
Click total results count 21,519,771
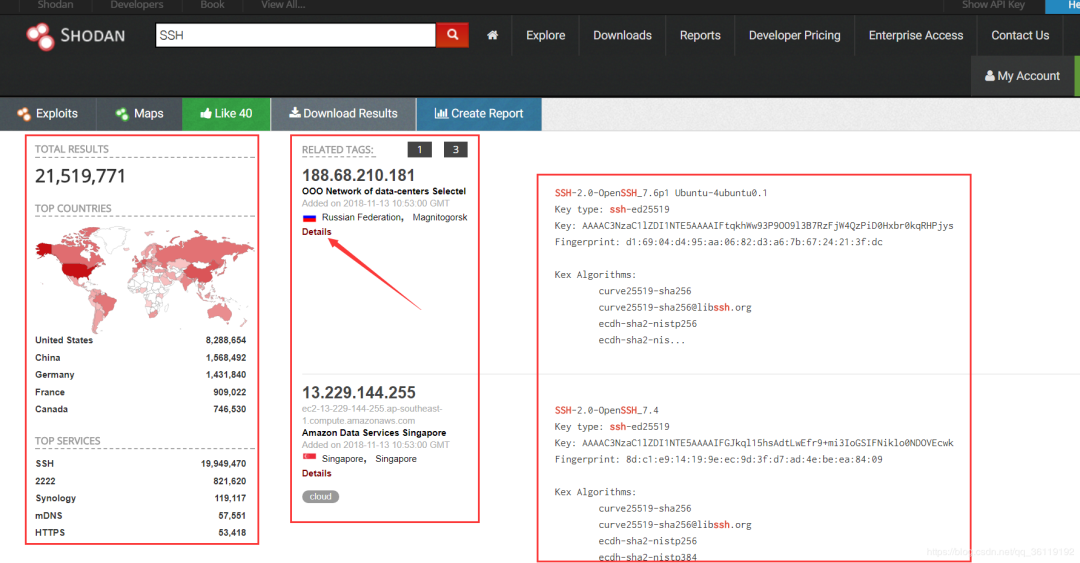click(80, 176)
